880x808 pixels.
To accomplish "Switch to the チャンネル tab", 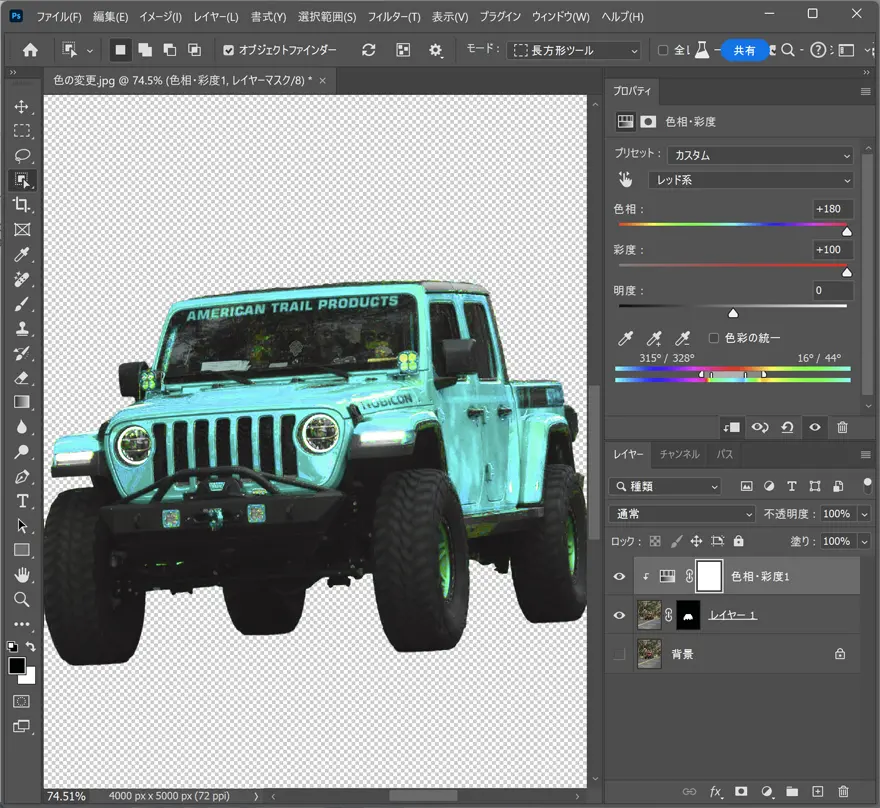I will [x=680, y=454].
